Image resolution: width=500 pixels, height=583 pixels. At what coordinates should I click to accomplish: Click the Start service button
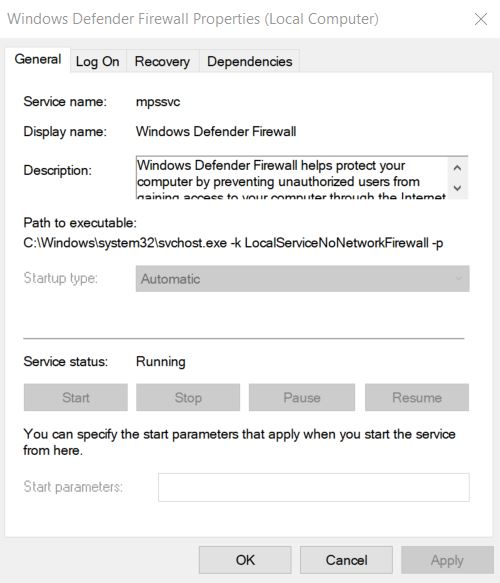(76, 397)
